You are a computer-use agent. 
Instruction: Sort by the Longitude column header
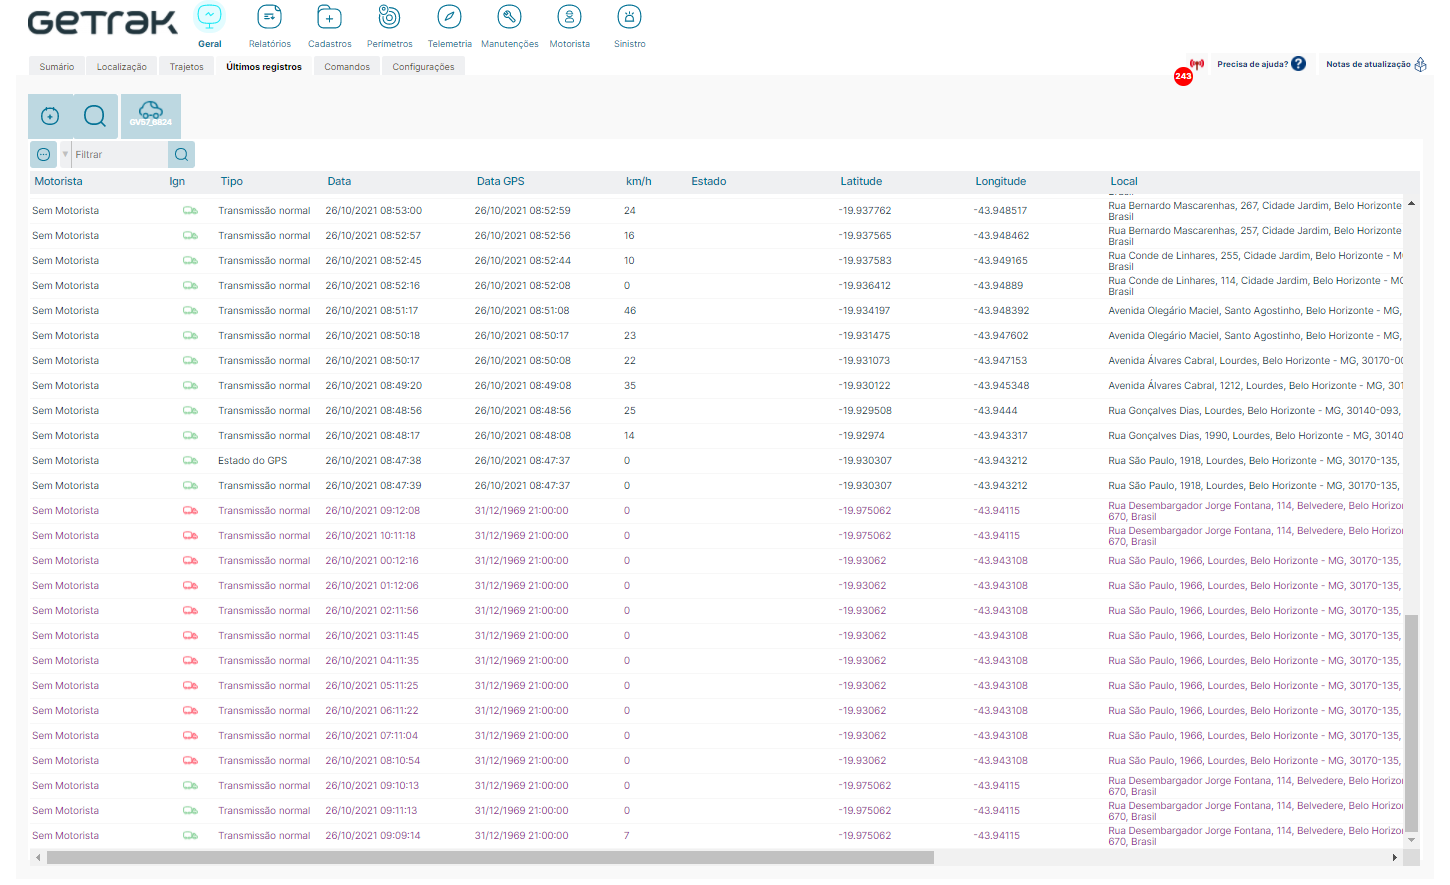(1001, 182)
